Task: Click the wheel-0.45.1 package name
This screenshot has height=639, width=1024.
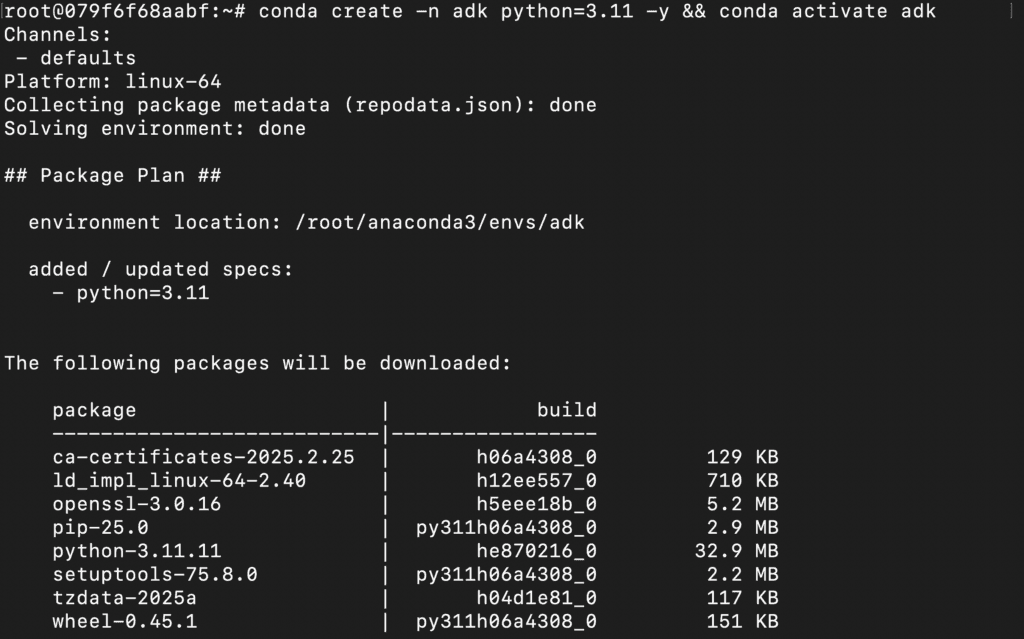Action: [124, 621]
